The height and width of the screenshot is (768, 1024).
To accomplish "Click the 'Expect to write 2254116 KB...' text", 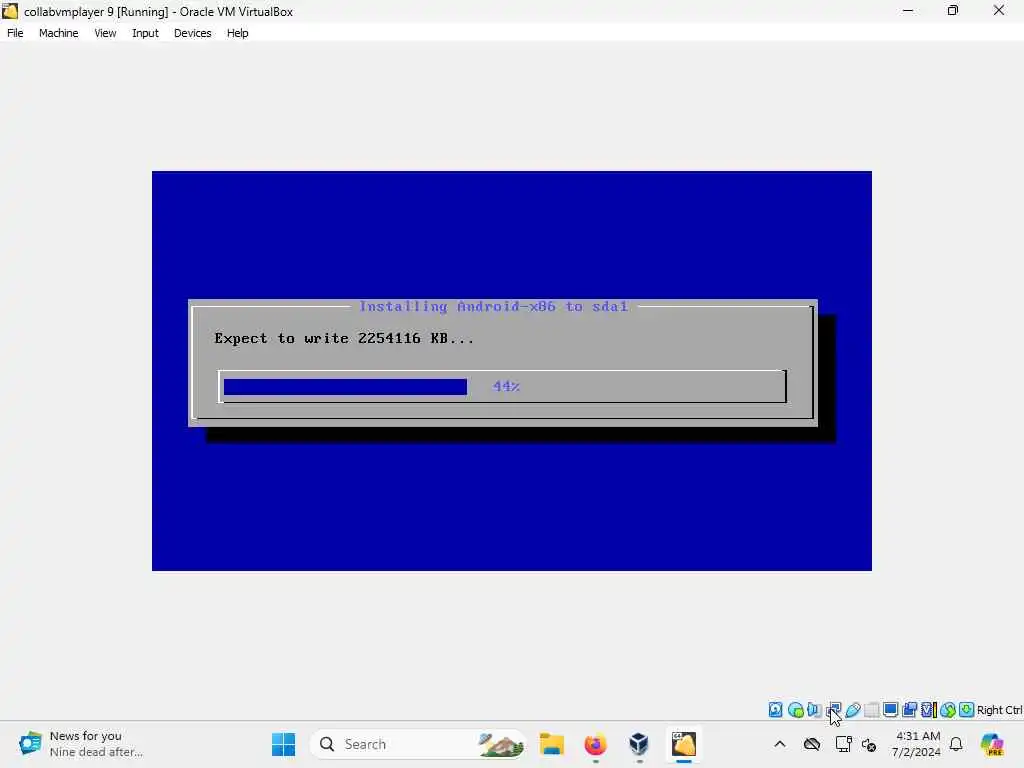I will [344, 338].
